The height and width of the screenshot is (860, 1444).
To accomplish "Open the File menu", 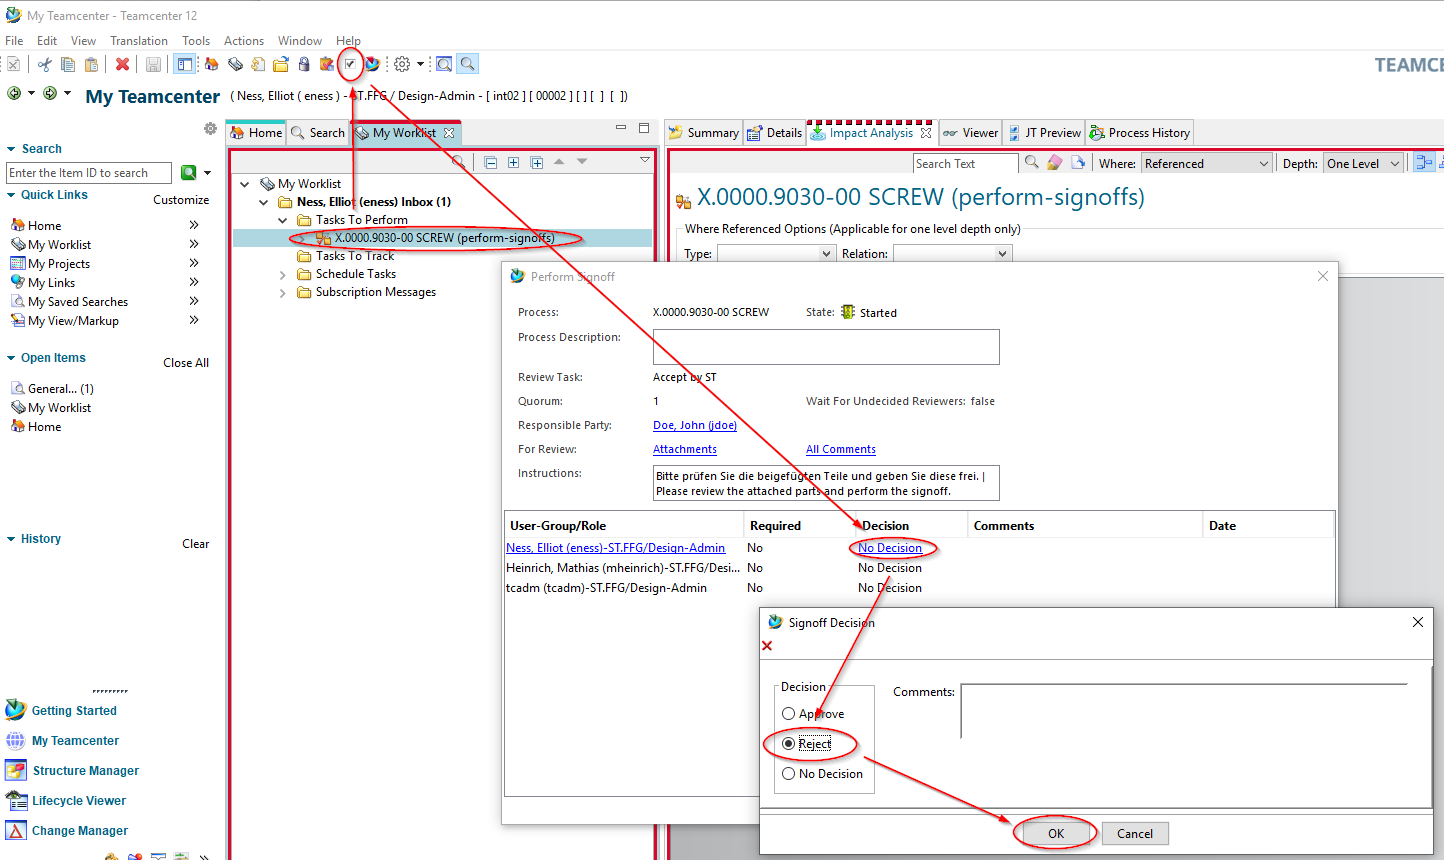I will 14,41.
